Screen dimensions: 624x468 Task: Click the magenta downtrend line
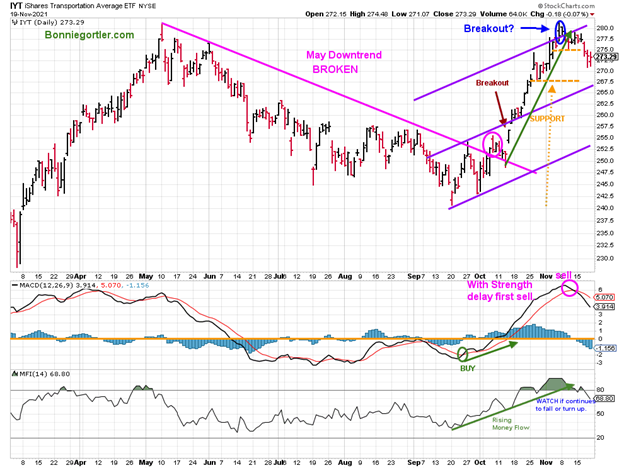(x=300, y=85)
